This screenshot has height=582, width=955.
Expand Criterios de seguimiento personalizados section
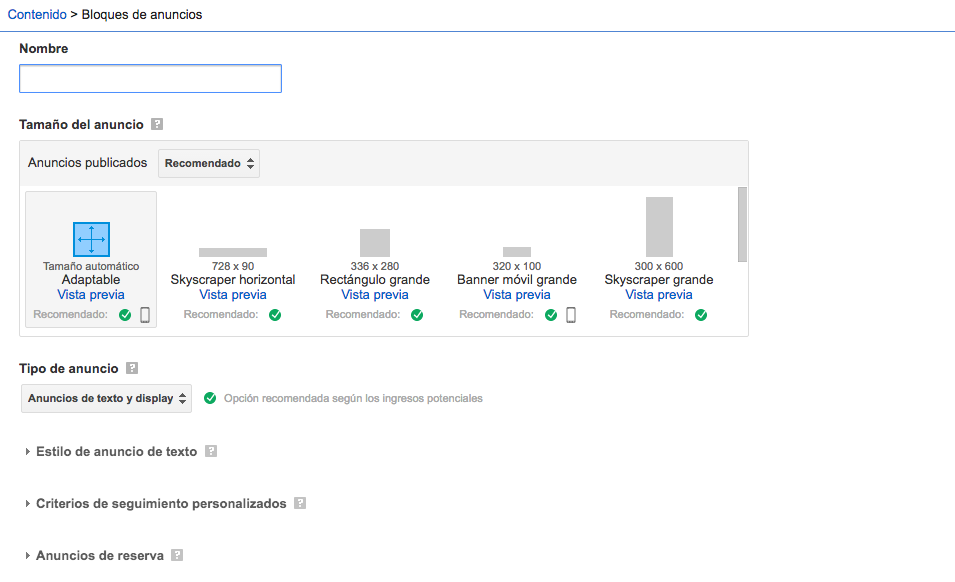click(x=160, y=503)
